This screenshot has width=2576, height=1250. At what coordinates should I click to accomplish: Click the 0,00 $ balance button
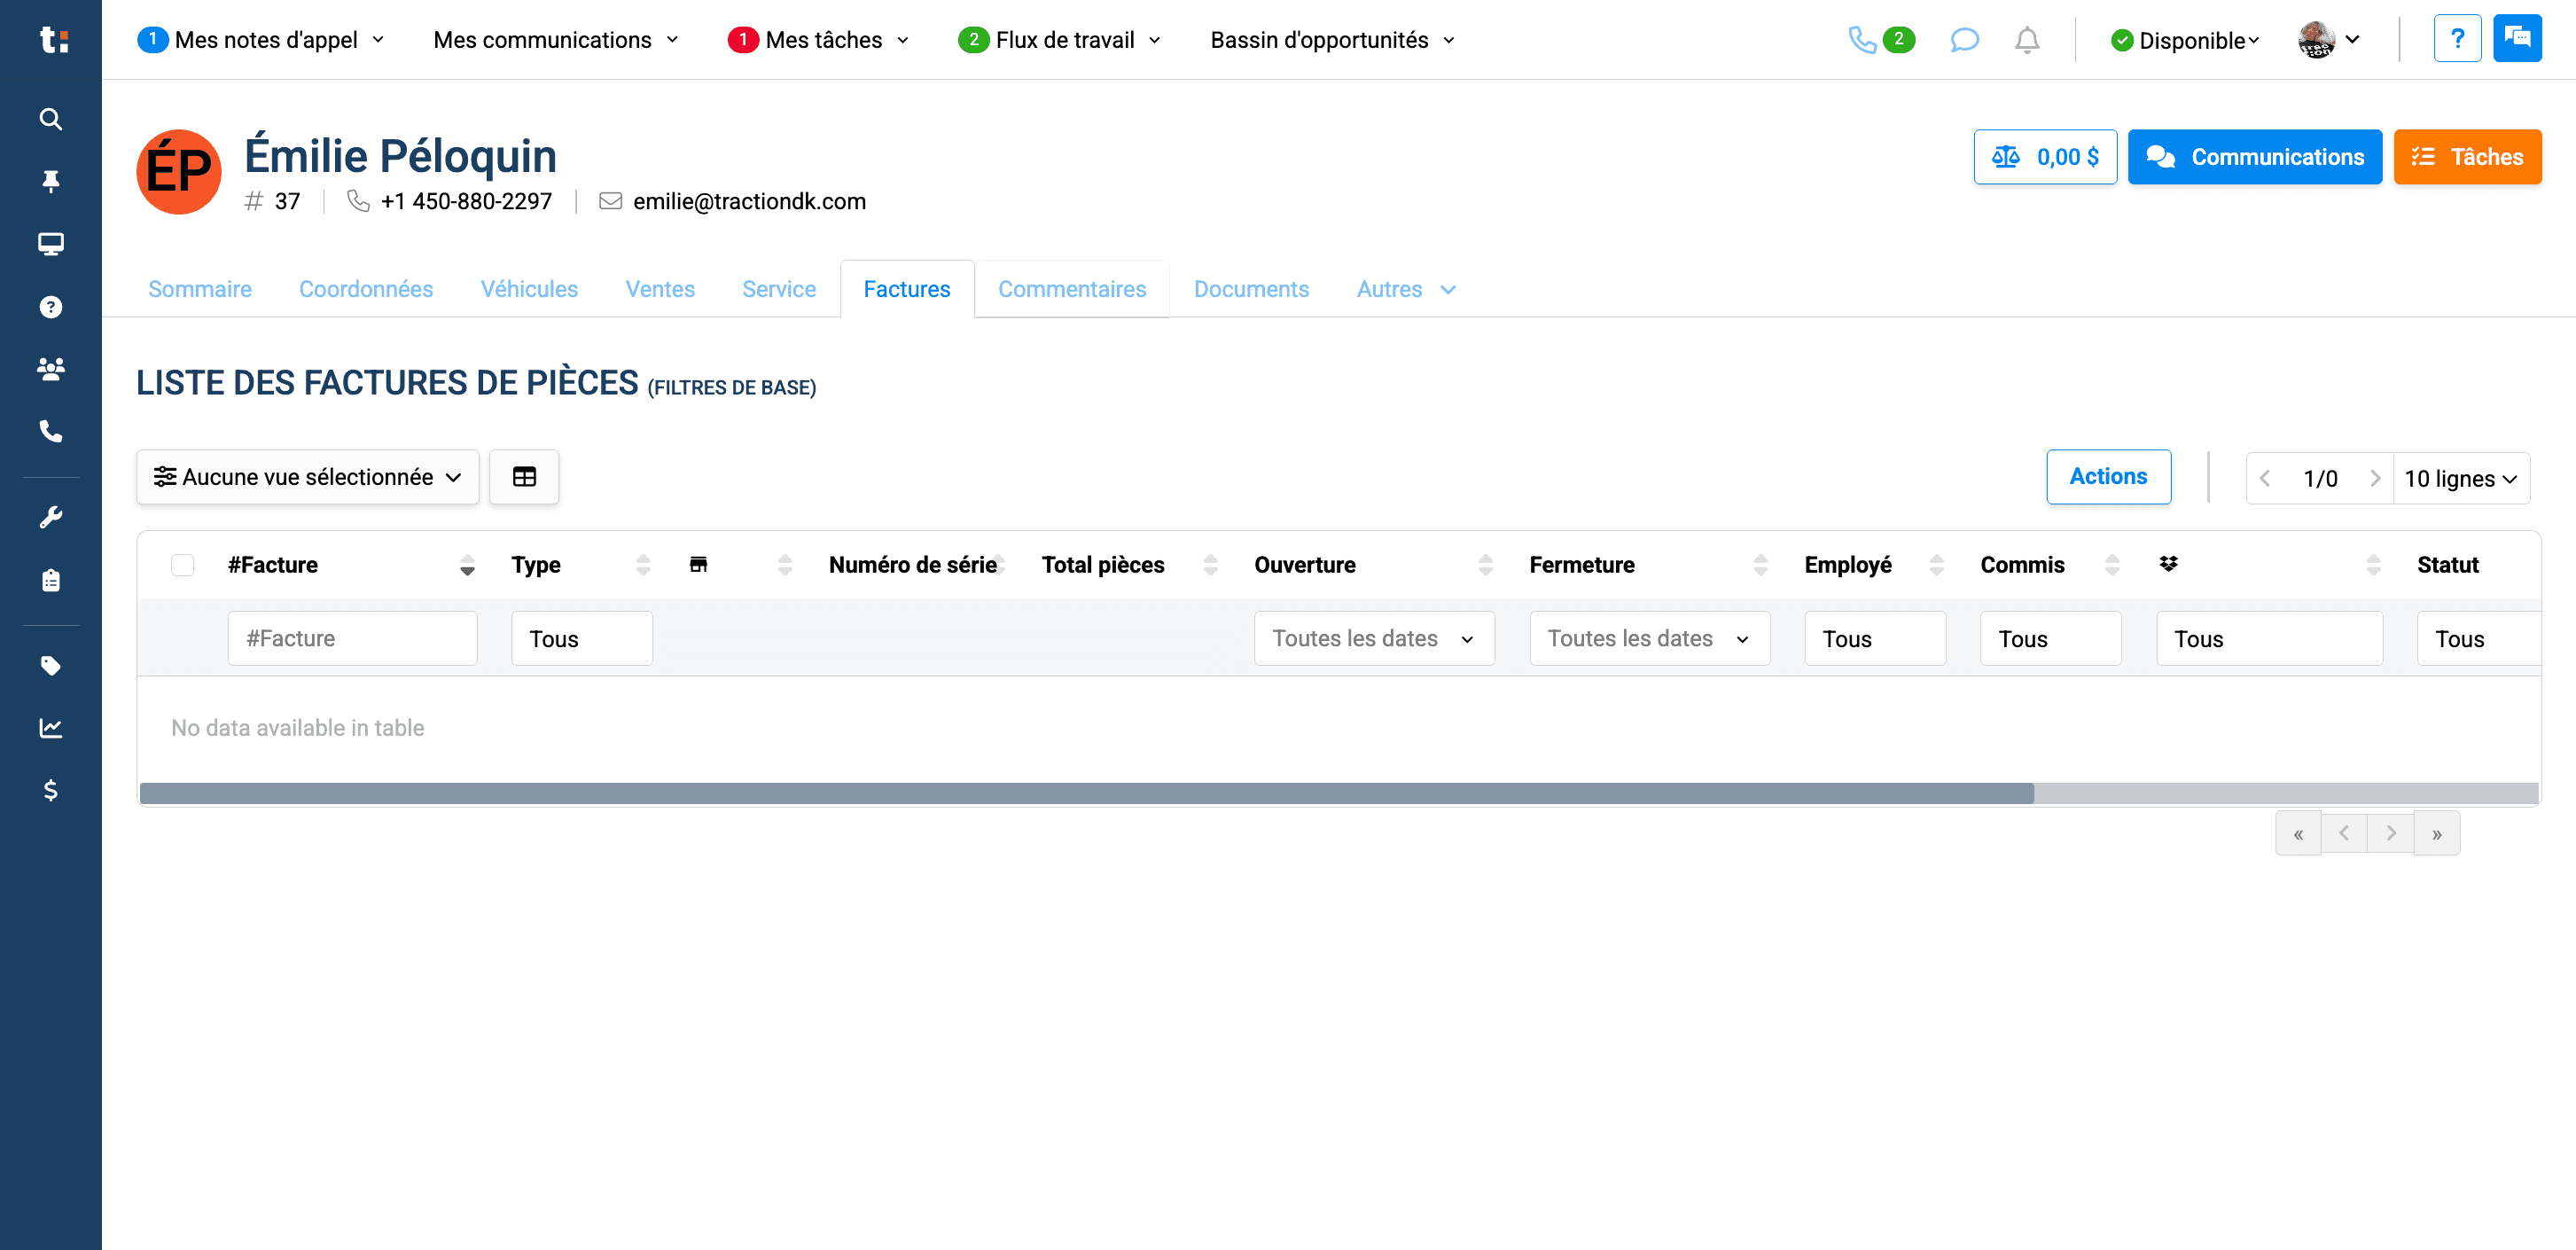point(2045,157)
